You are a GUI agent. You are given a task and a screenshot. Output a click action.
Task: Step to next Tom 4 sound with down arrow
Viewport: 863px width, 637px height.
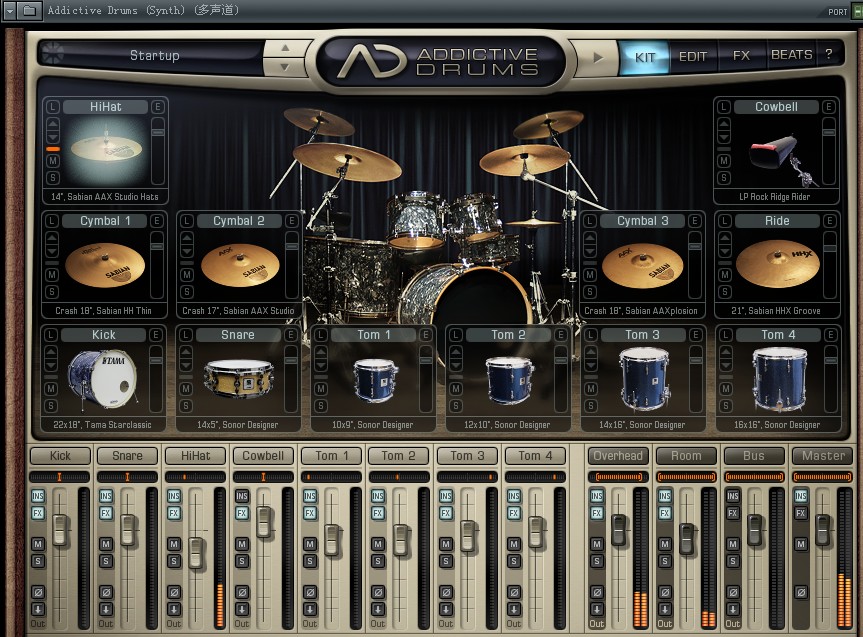726,364
